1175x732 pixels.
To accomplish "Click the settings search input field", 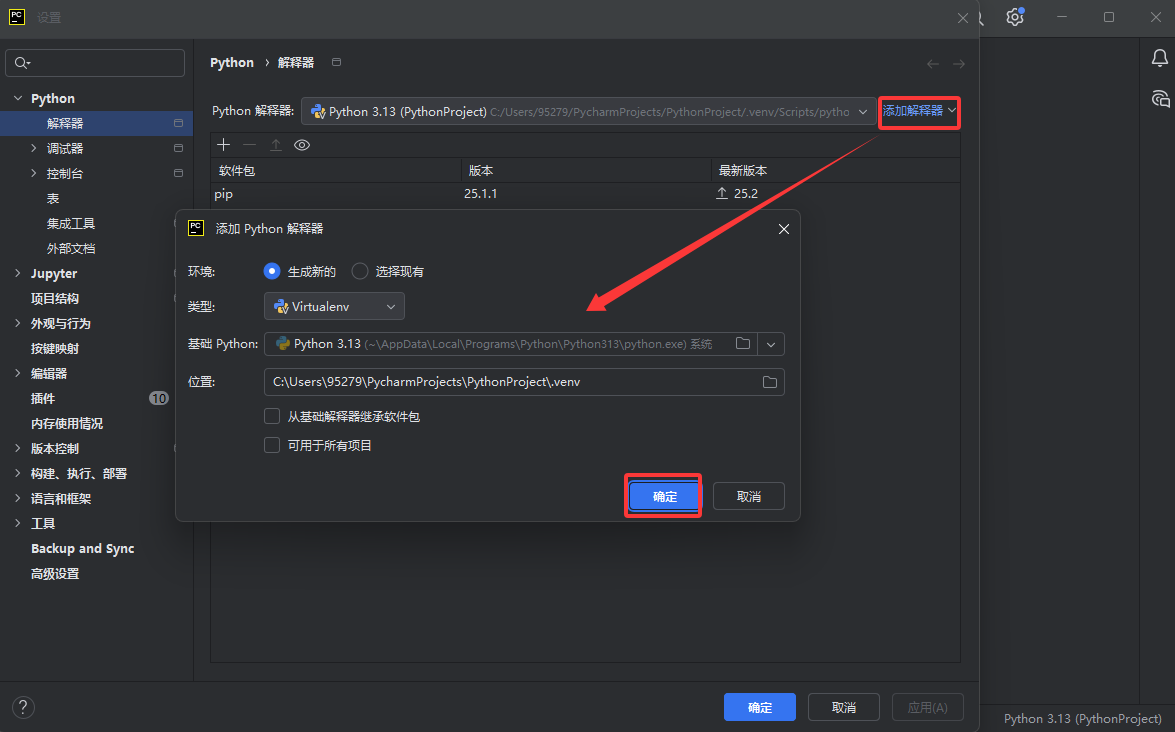I will (95, 63).
